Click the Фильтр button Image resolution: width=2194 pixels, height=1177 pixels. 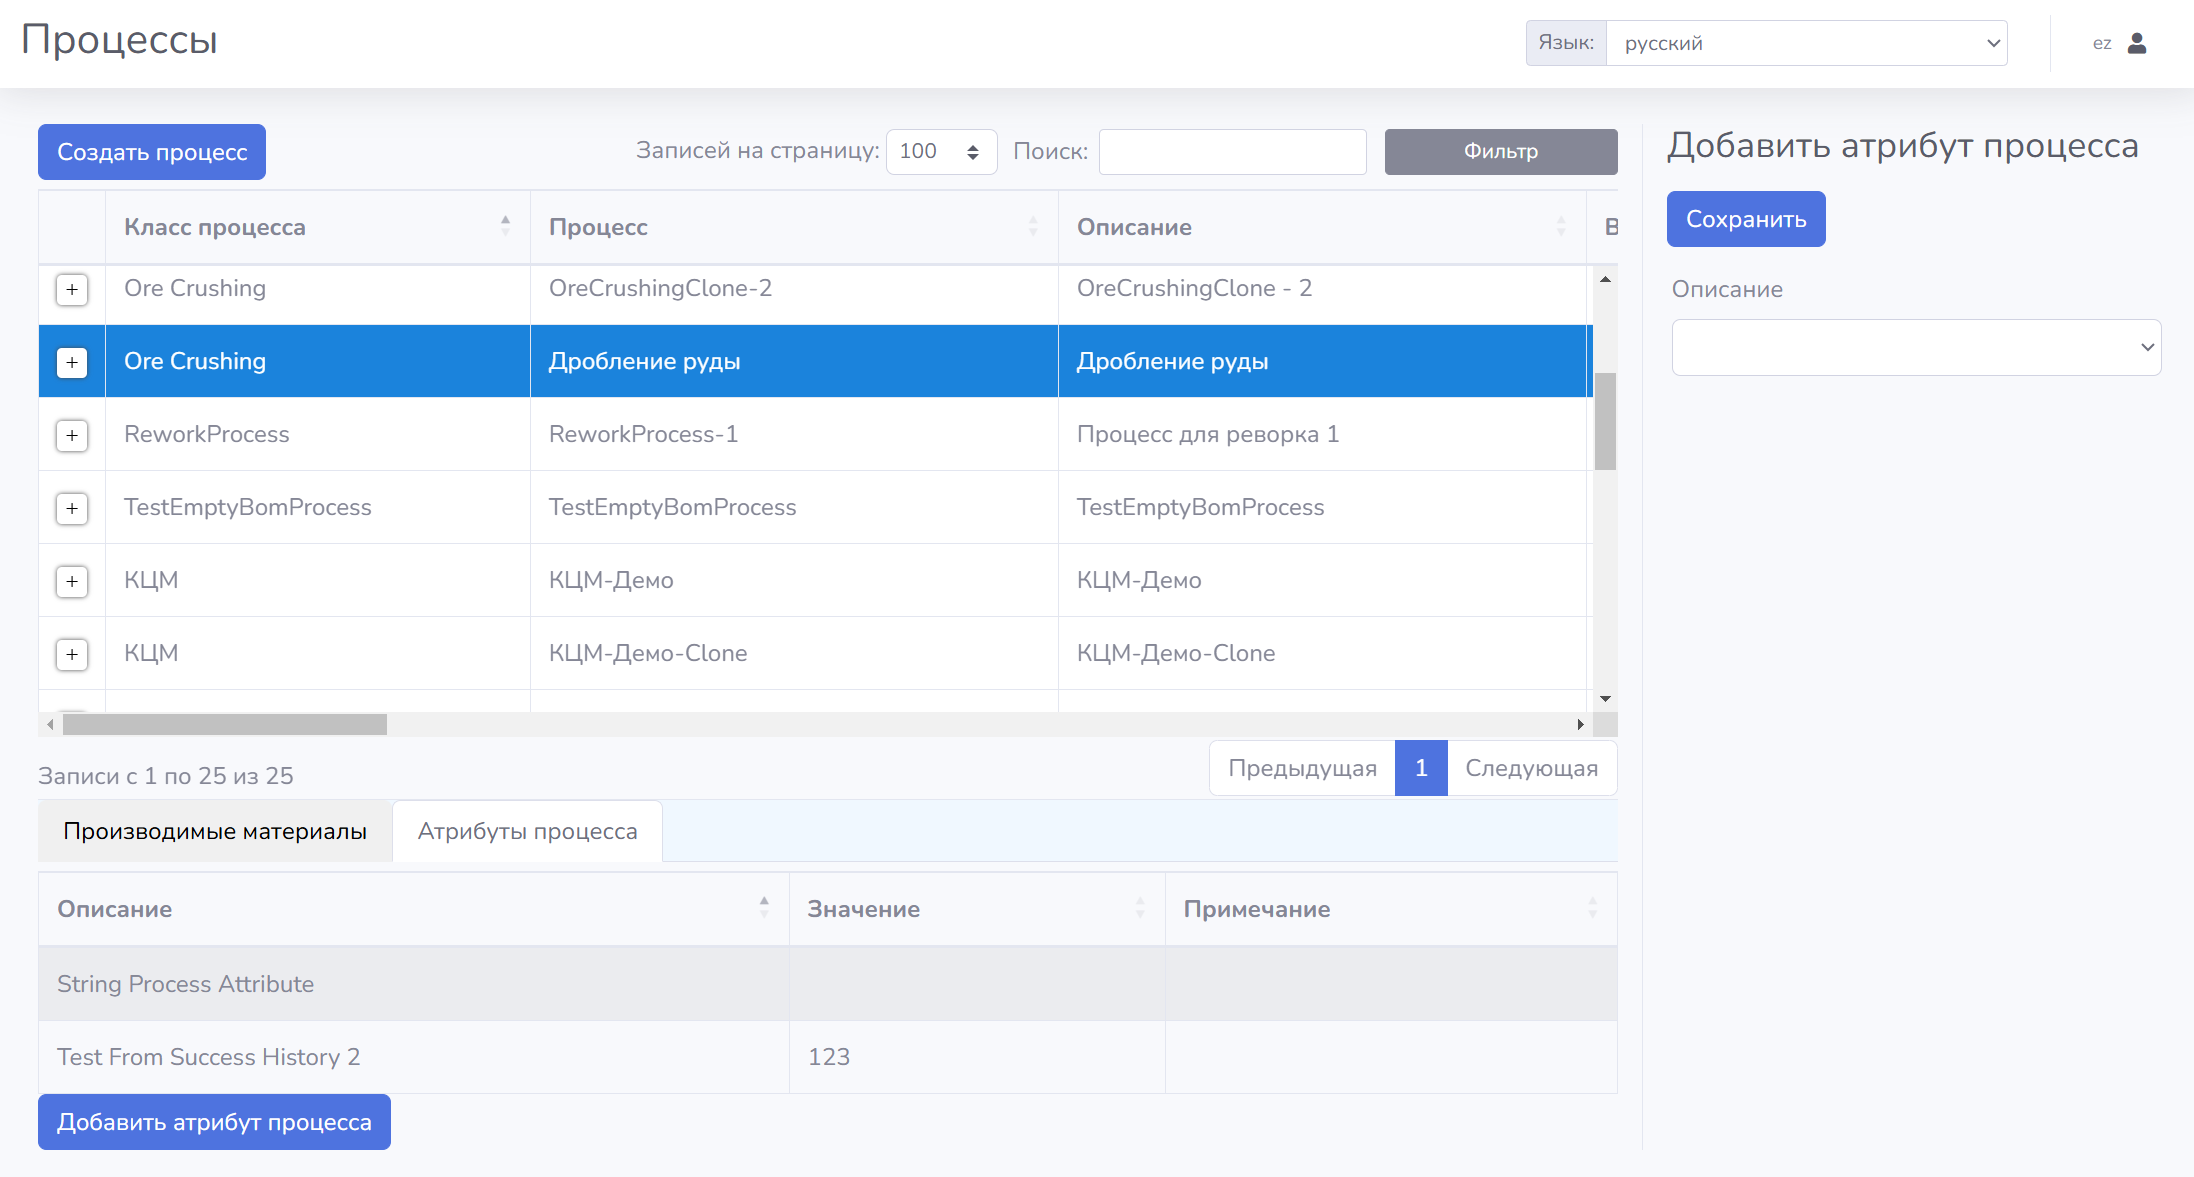[x=1500, y=152]
